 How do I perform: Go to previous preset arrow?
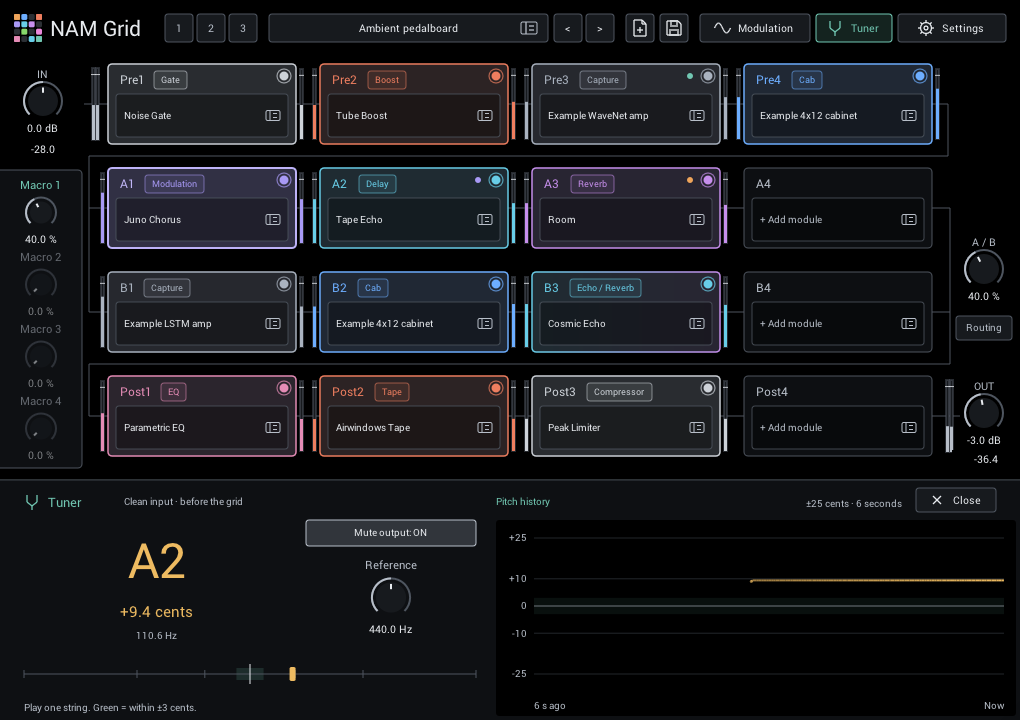click(x=568, y=29)
